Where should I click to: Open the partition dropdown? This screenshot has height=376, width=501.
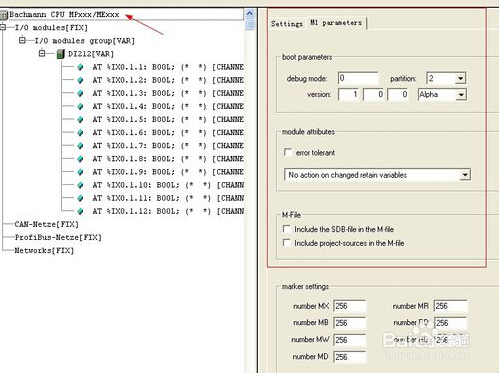(460, 79)
